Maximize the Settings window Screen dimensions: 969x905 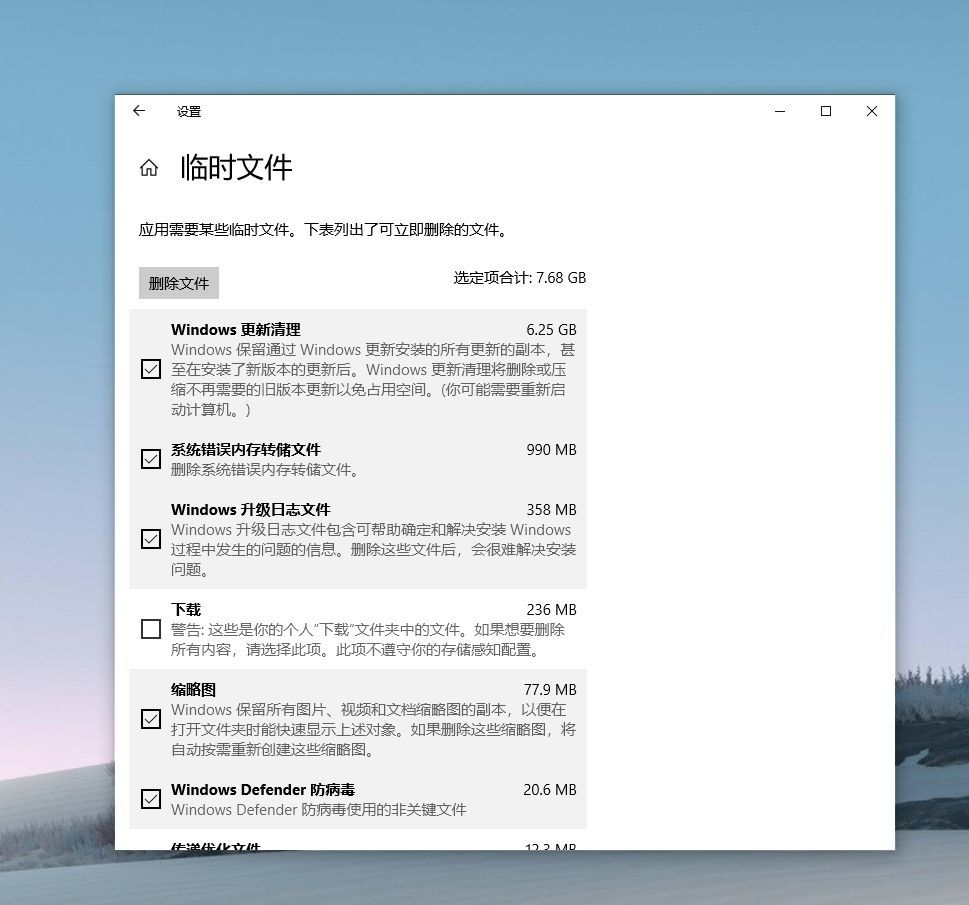click(x=826, y=111)
